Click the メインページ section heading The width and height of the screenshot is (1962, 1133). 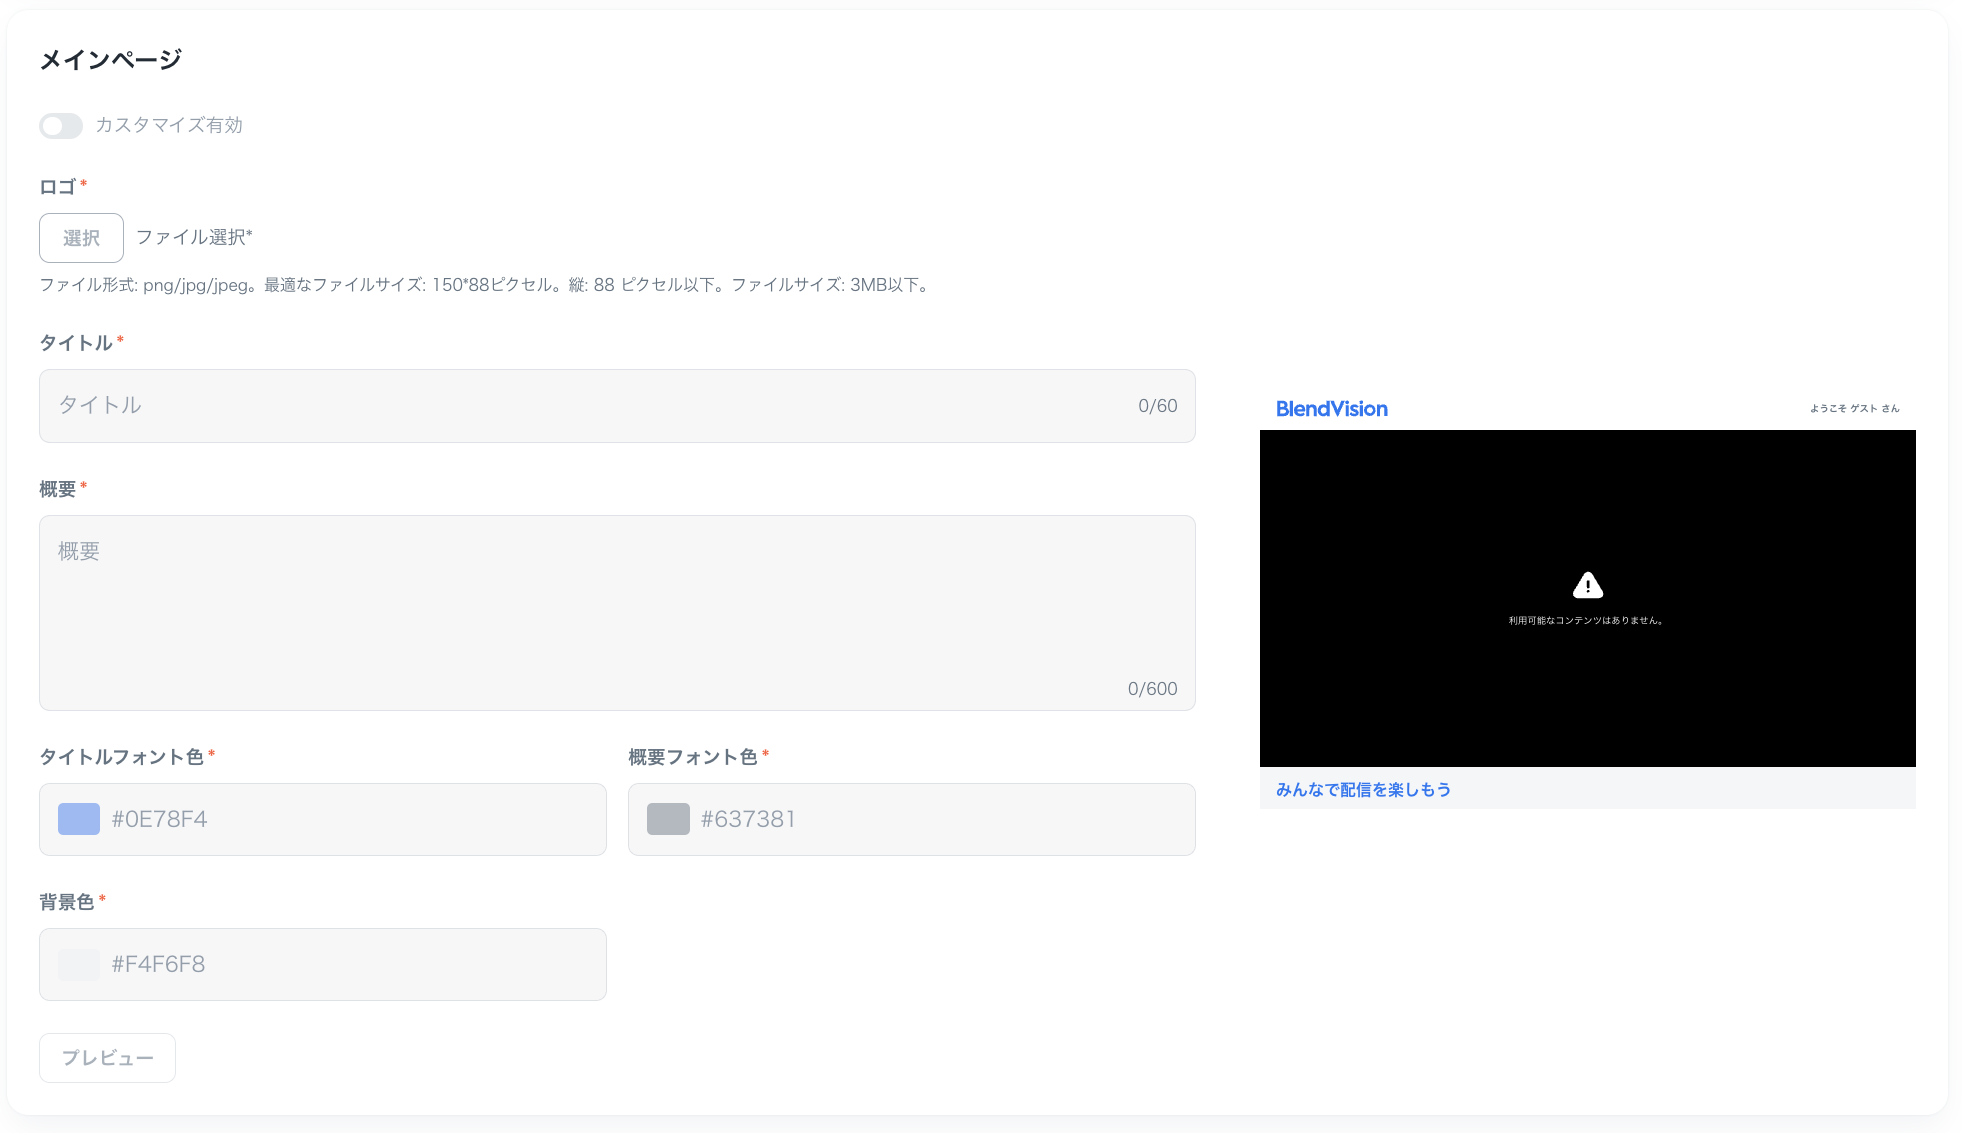pyautogui.click(x=110, y=60)
